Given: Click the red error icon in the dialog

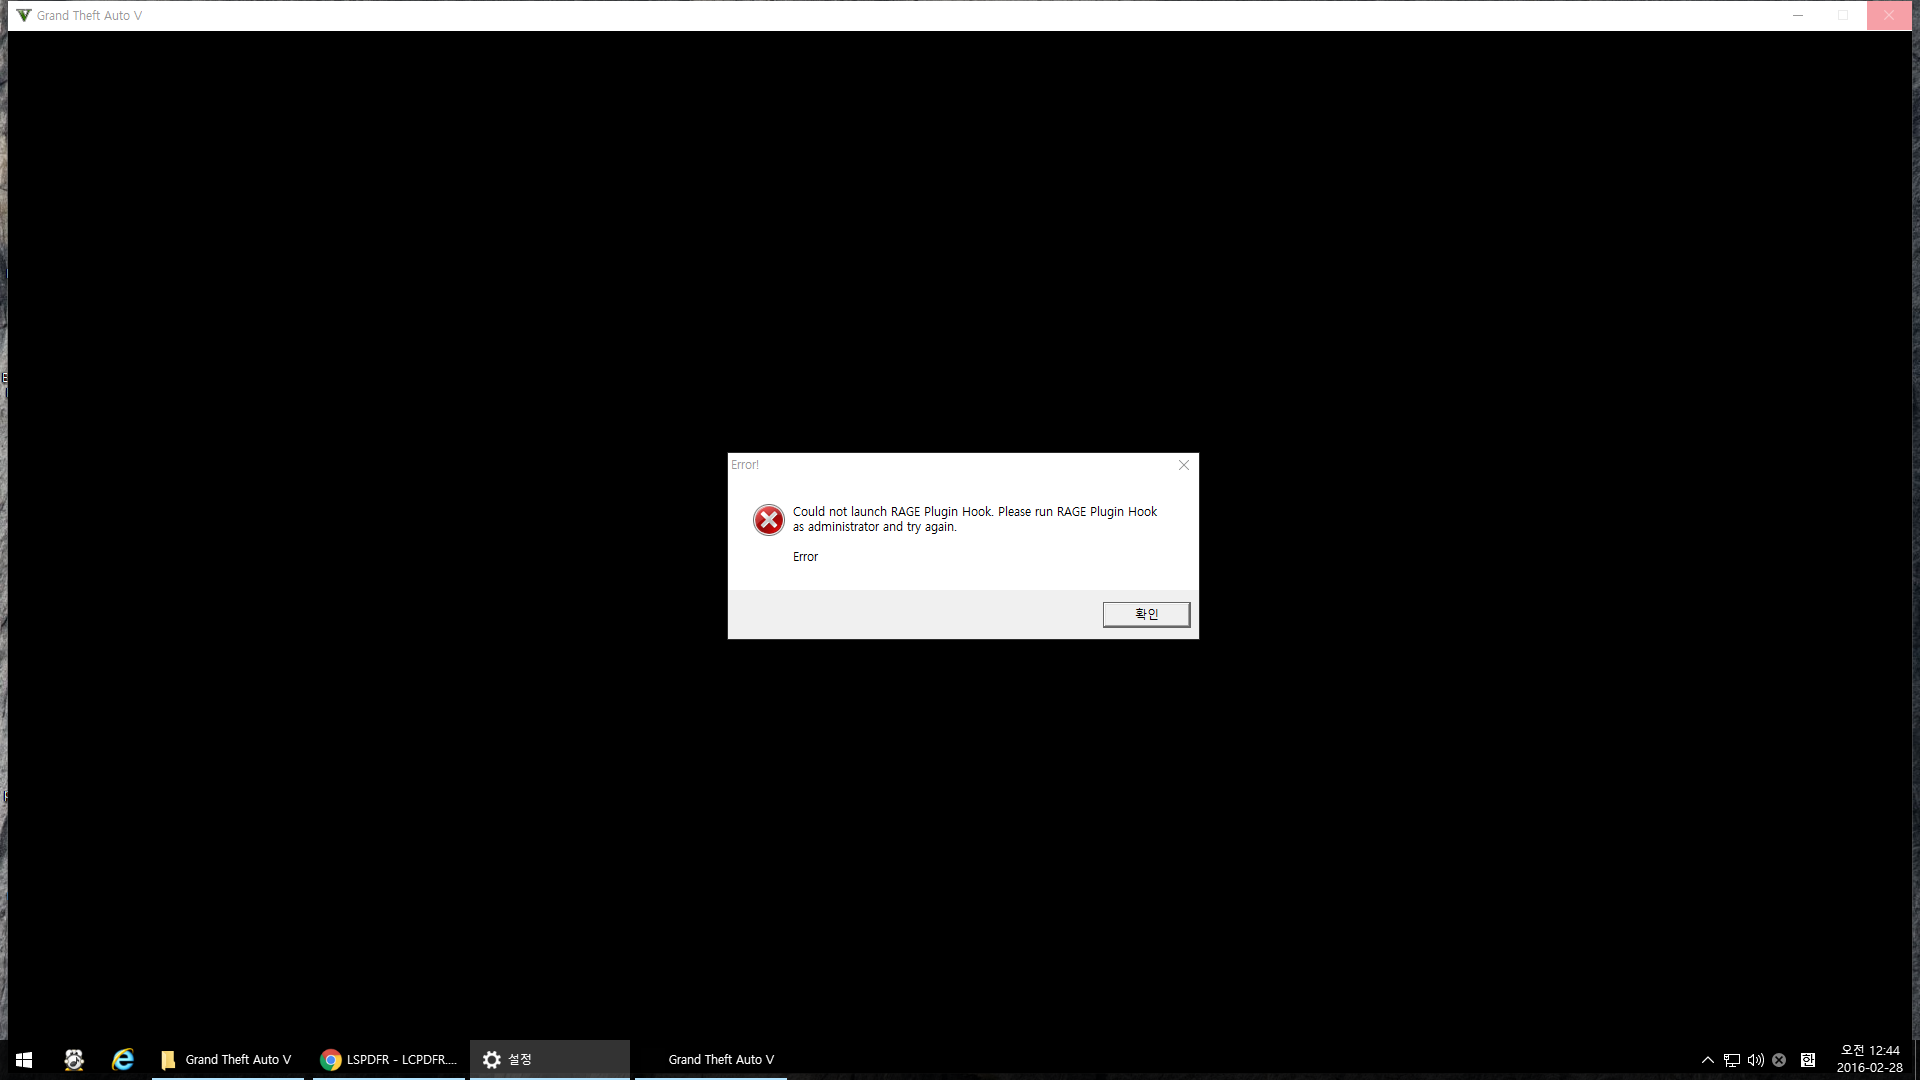Looking at the screenshot, I should click(x=768, y=520).
